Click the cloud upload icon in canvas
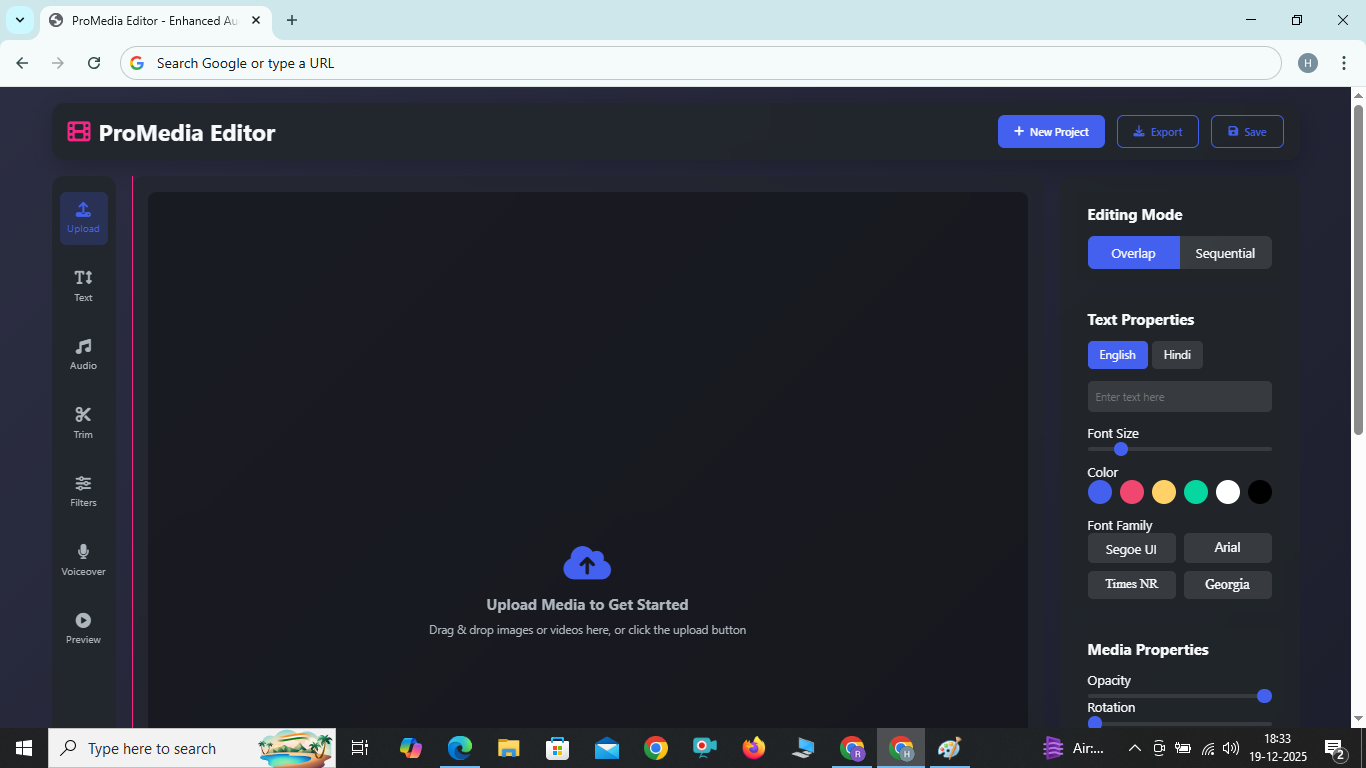 point(587,563)
